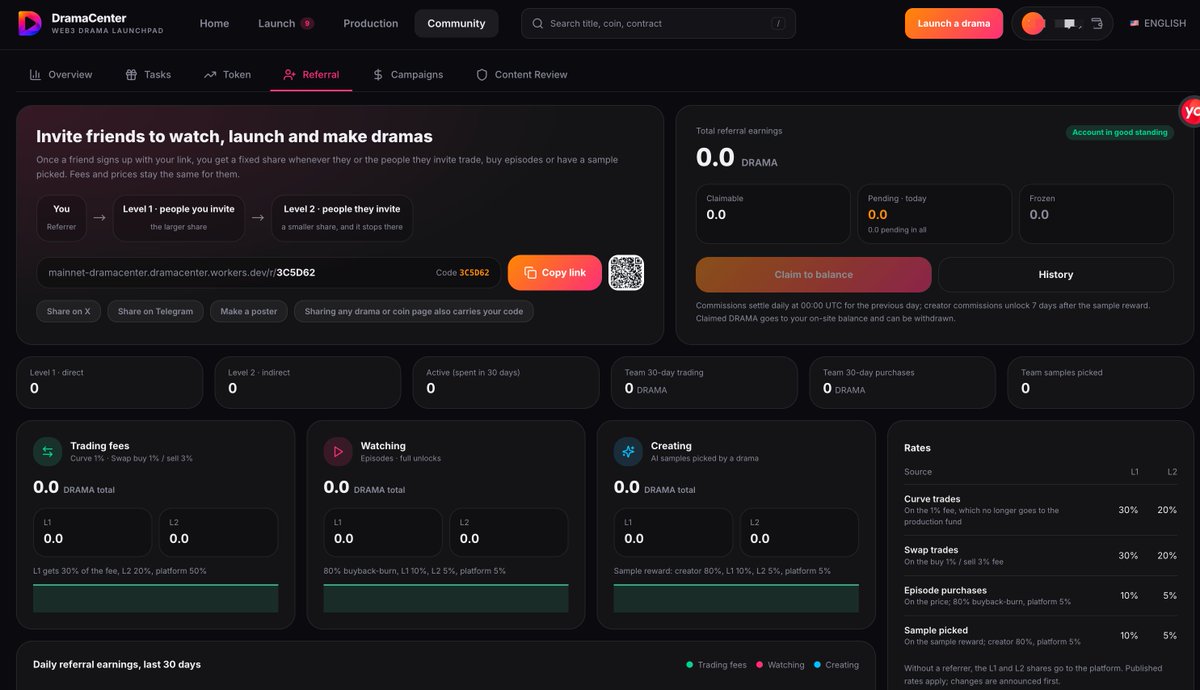Select the Community menu item
The width and height of the screenshot is (1200, 690).
[x=456, y=23]
